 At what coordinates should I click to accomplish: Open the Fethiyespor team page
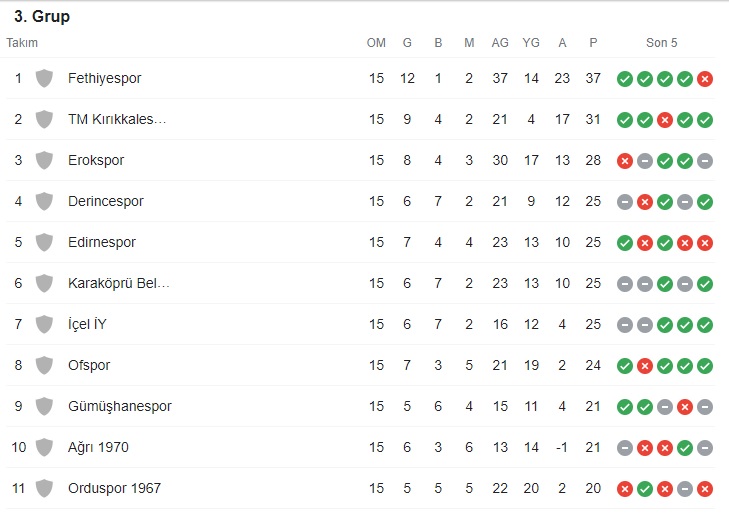pyautogui.click(x=105, y=78)
